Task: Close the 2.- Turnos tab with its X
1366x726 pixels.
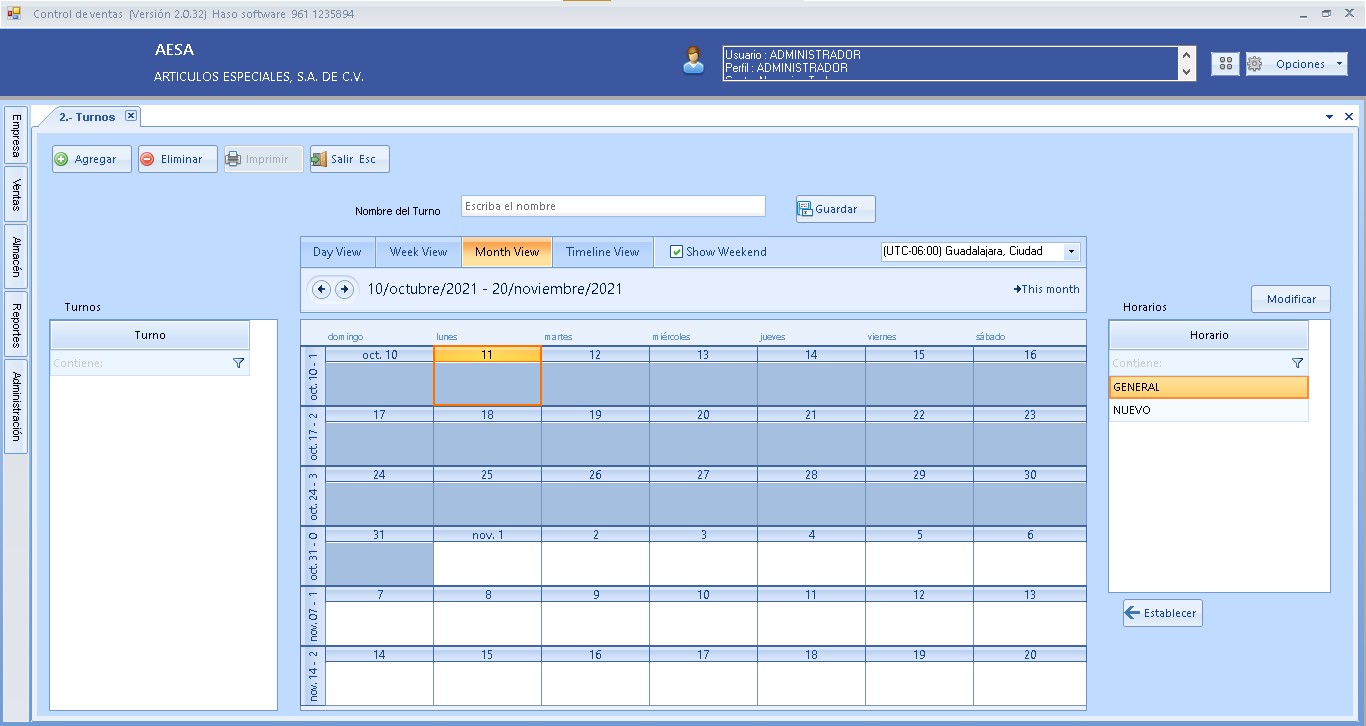Action: (131, 116)
